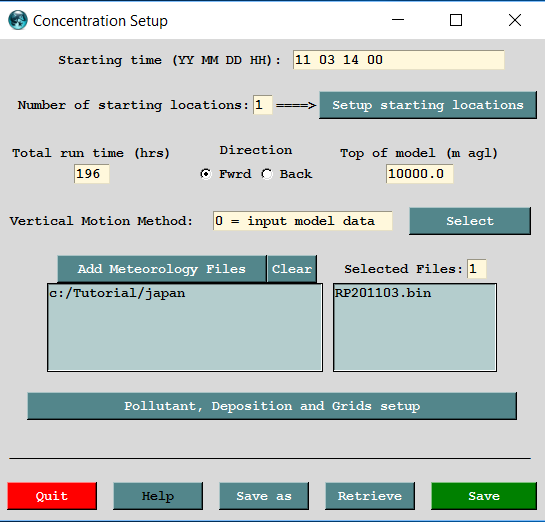545x522 pixels.
Task: Open the Help button
Action: 158,496
